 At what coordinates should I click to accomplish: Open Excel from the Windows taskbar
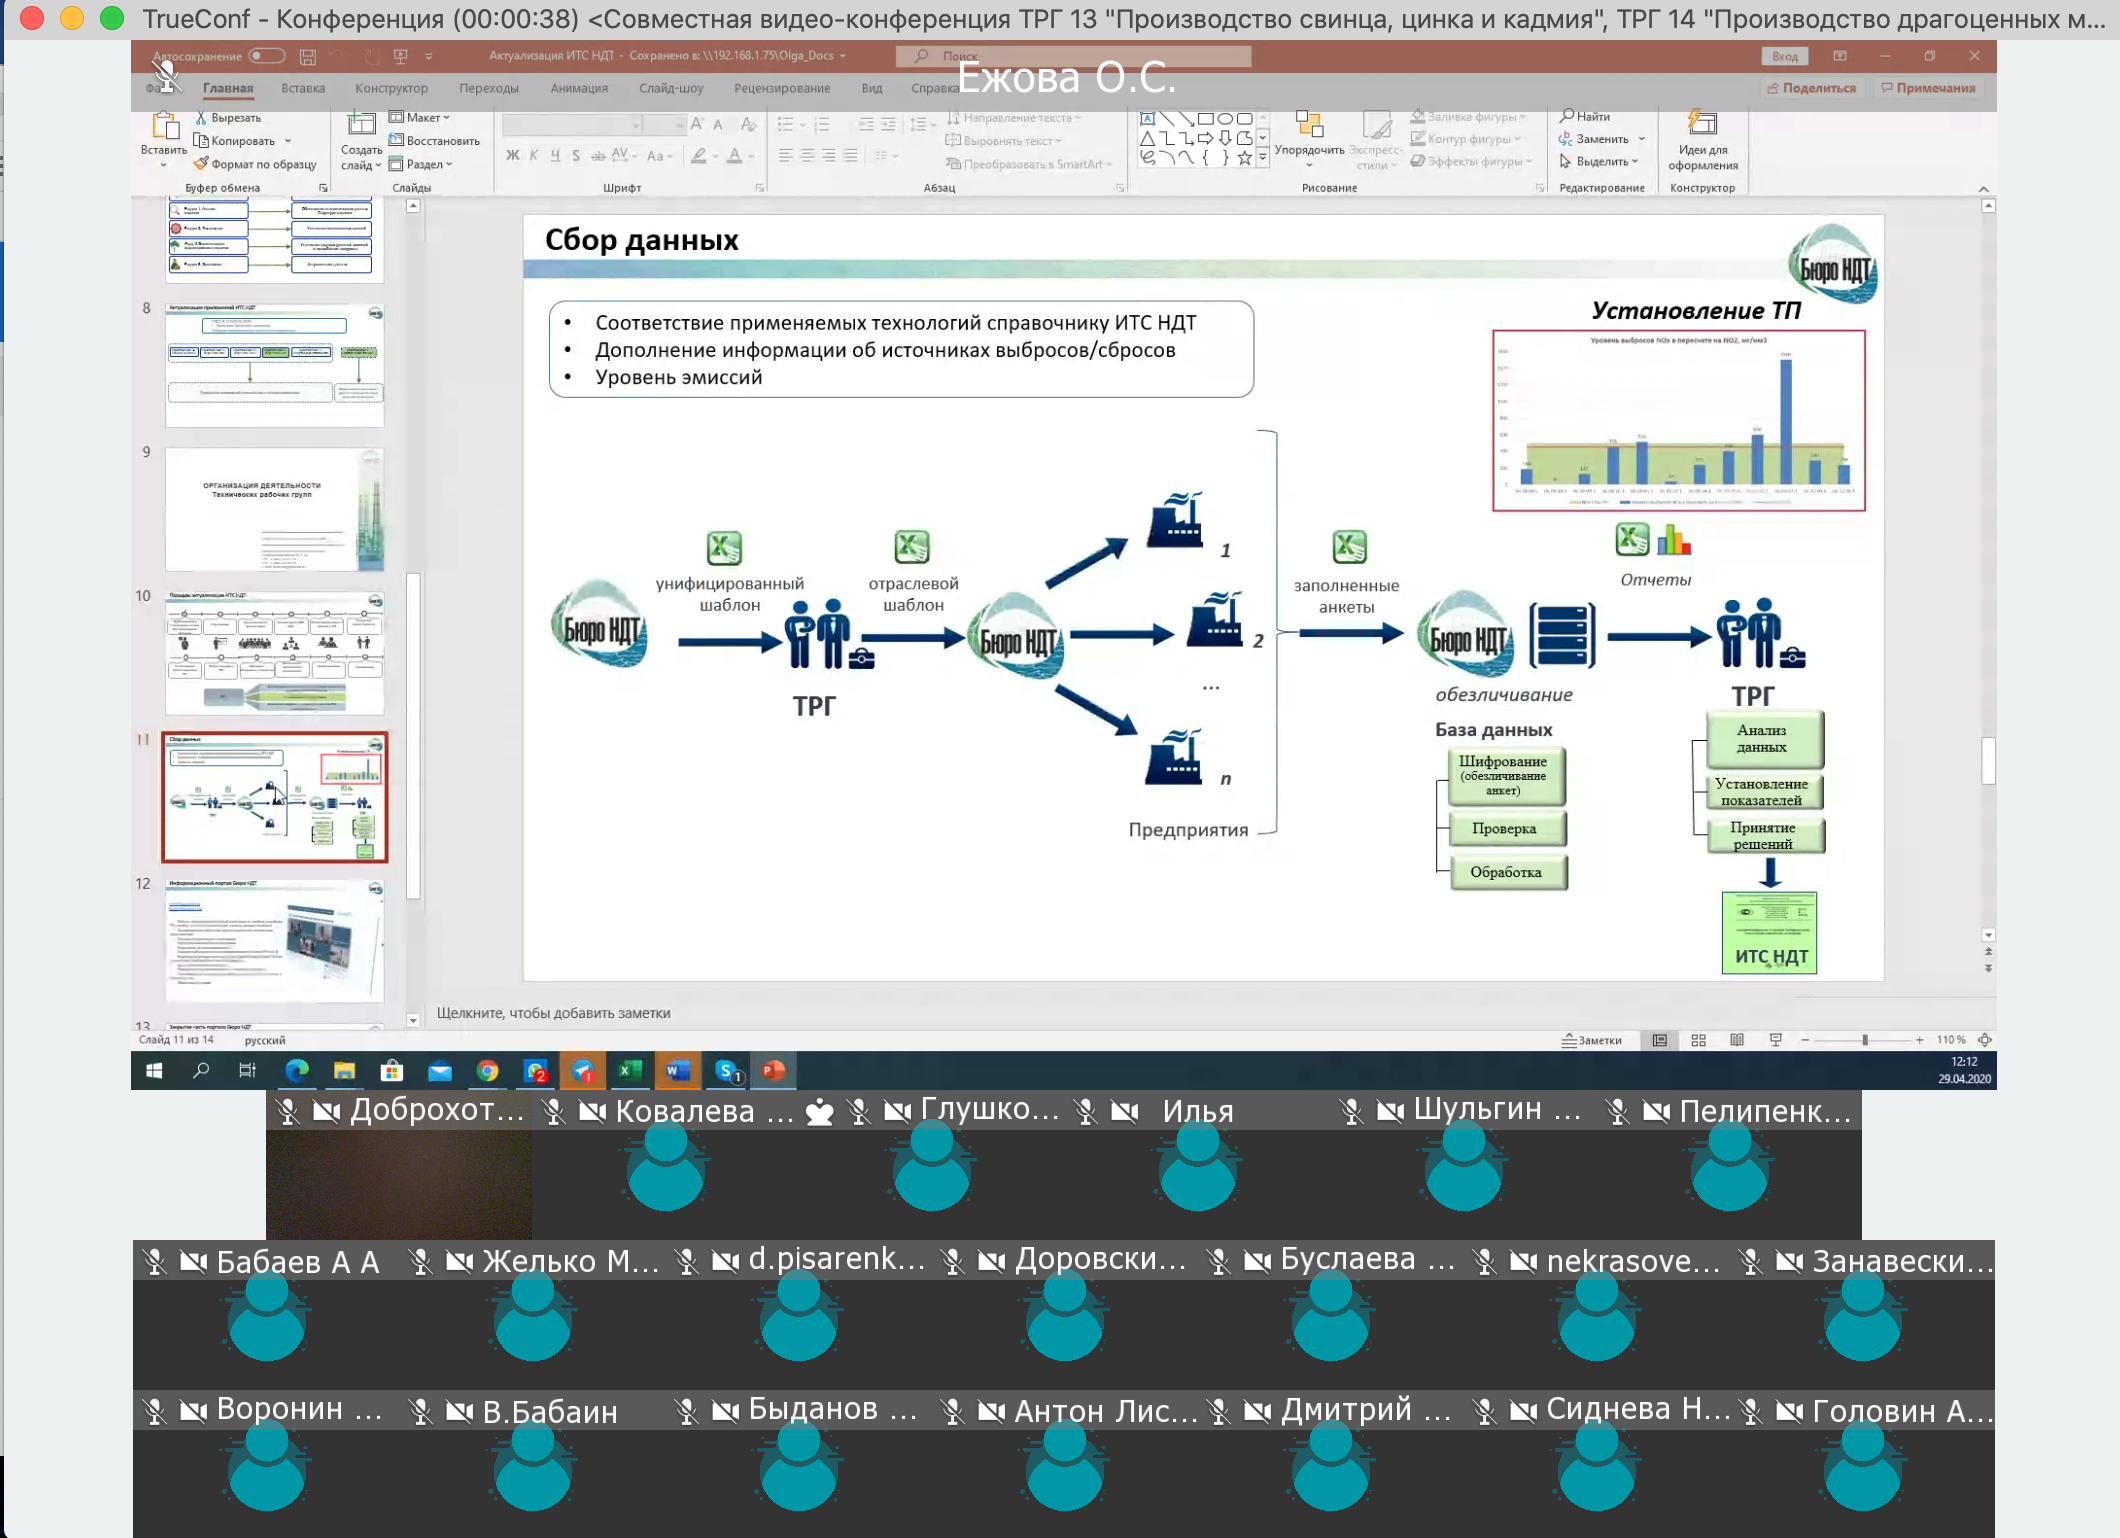pyautogui.click(x=629, y=1070)
